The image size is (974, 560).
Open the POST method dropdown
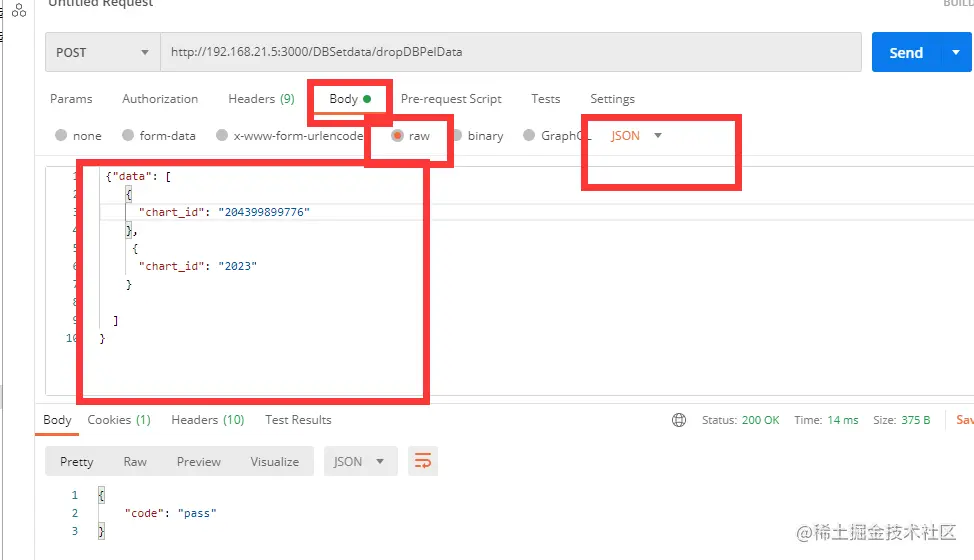point(102,52)
